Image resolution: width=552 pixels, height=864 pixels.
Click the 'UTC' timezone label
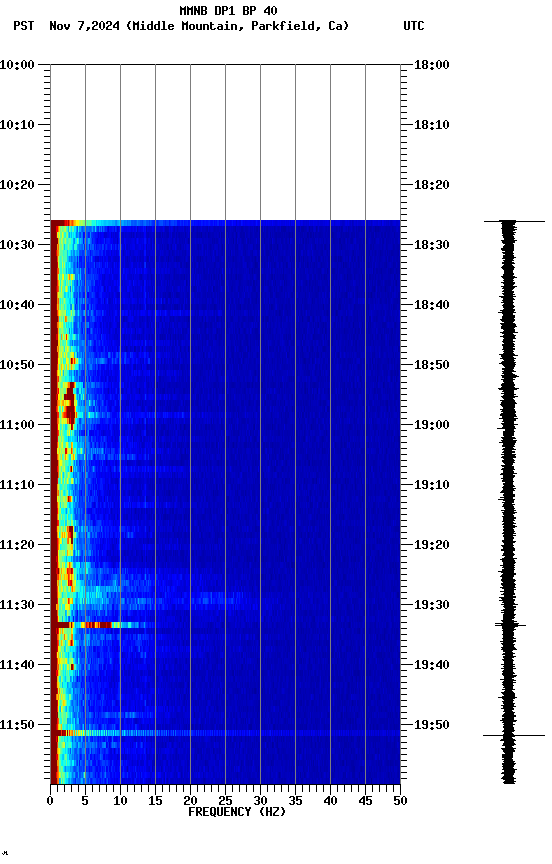pyautogui.click(x=414, y=26)
